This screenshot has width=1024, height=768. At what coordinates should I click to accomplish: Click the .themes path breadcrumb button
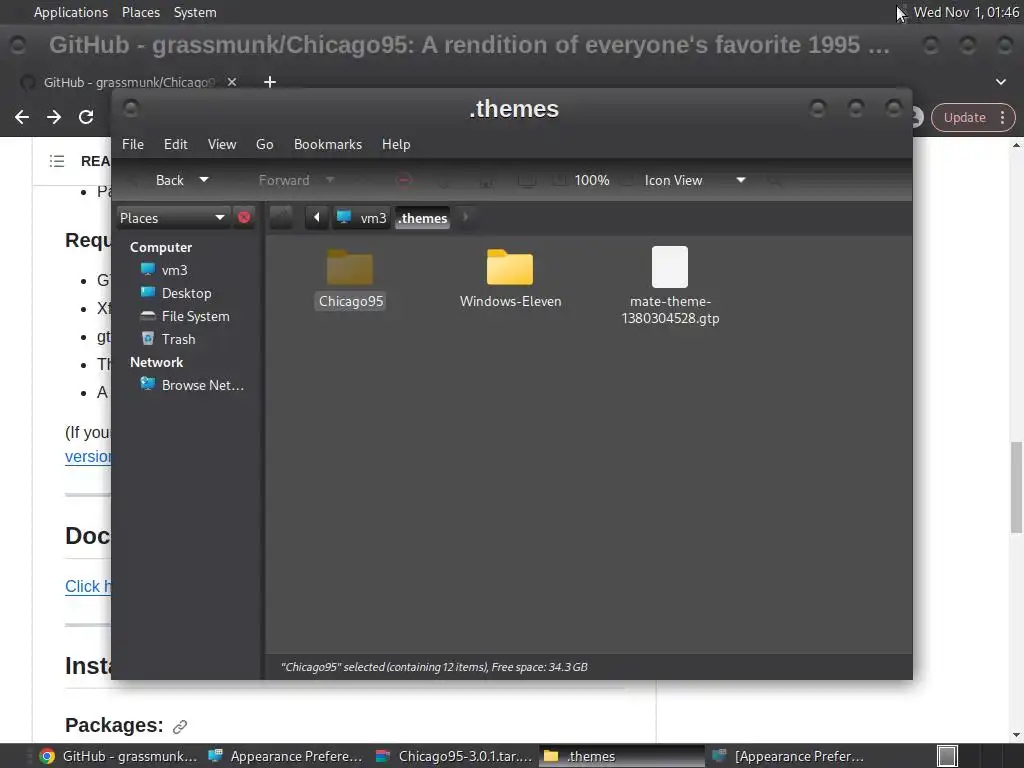(423, 217)
